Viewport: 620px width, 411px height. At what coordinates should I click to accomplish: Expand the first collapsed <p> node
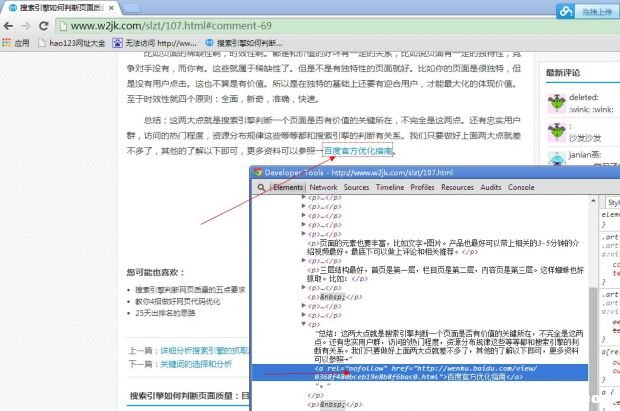[303, 198]
